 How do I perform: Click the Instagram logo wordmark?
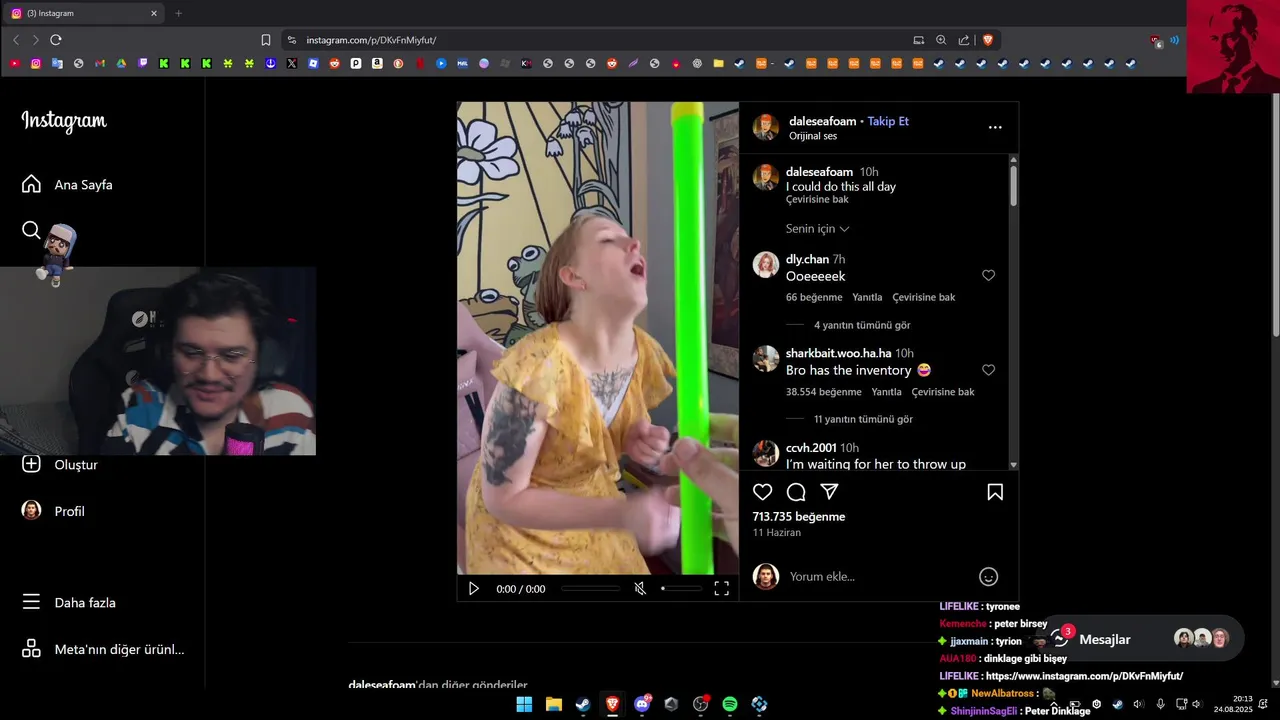pyautogui.click(x=64, y=121)
